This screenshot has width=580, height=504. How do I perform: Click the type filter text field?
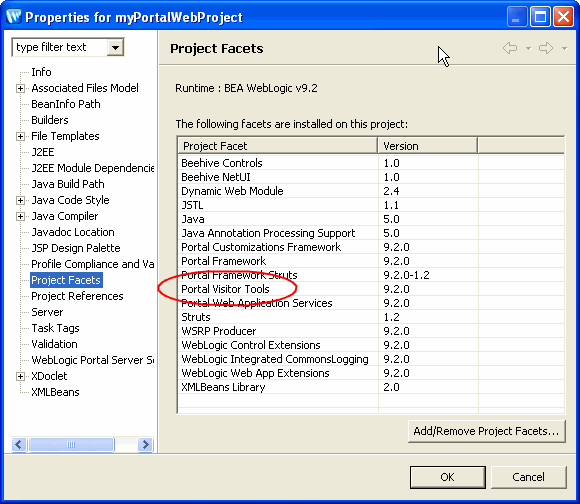pos(60,47)
